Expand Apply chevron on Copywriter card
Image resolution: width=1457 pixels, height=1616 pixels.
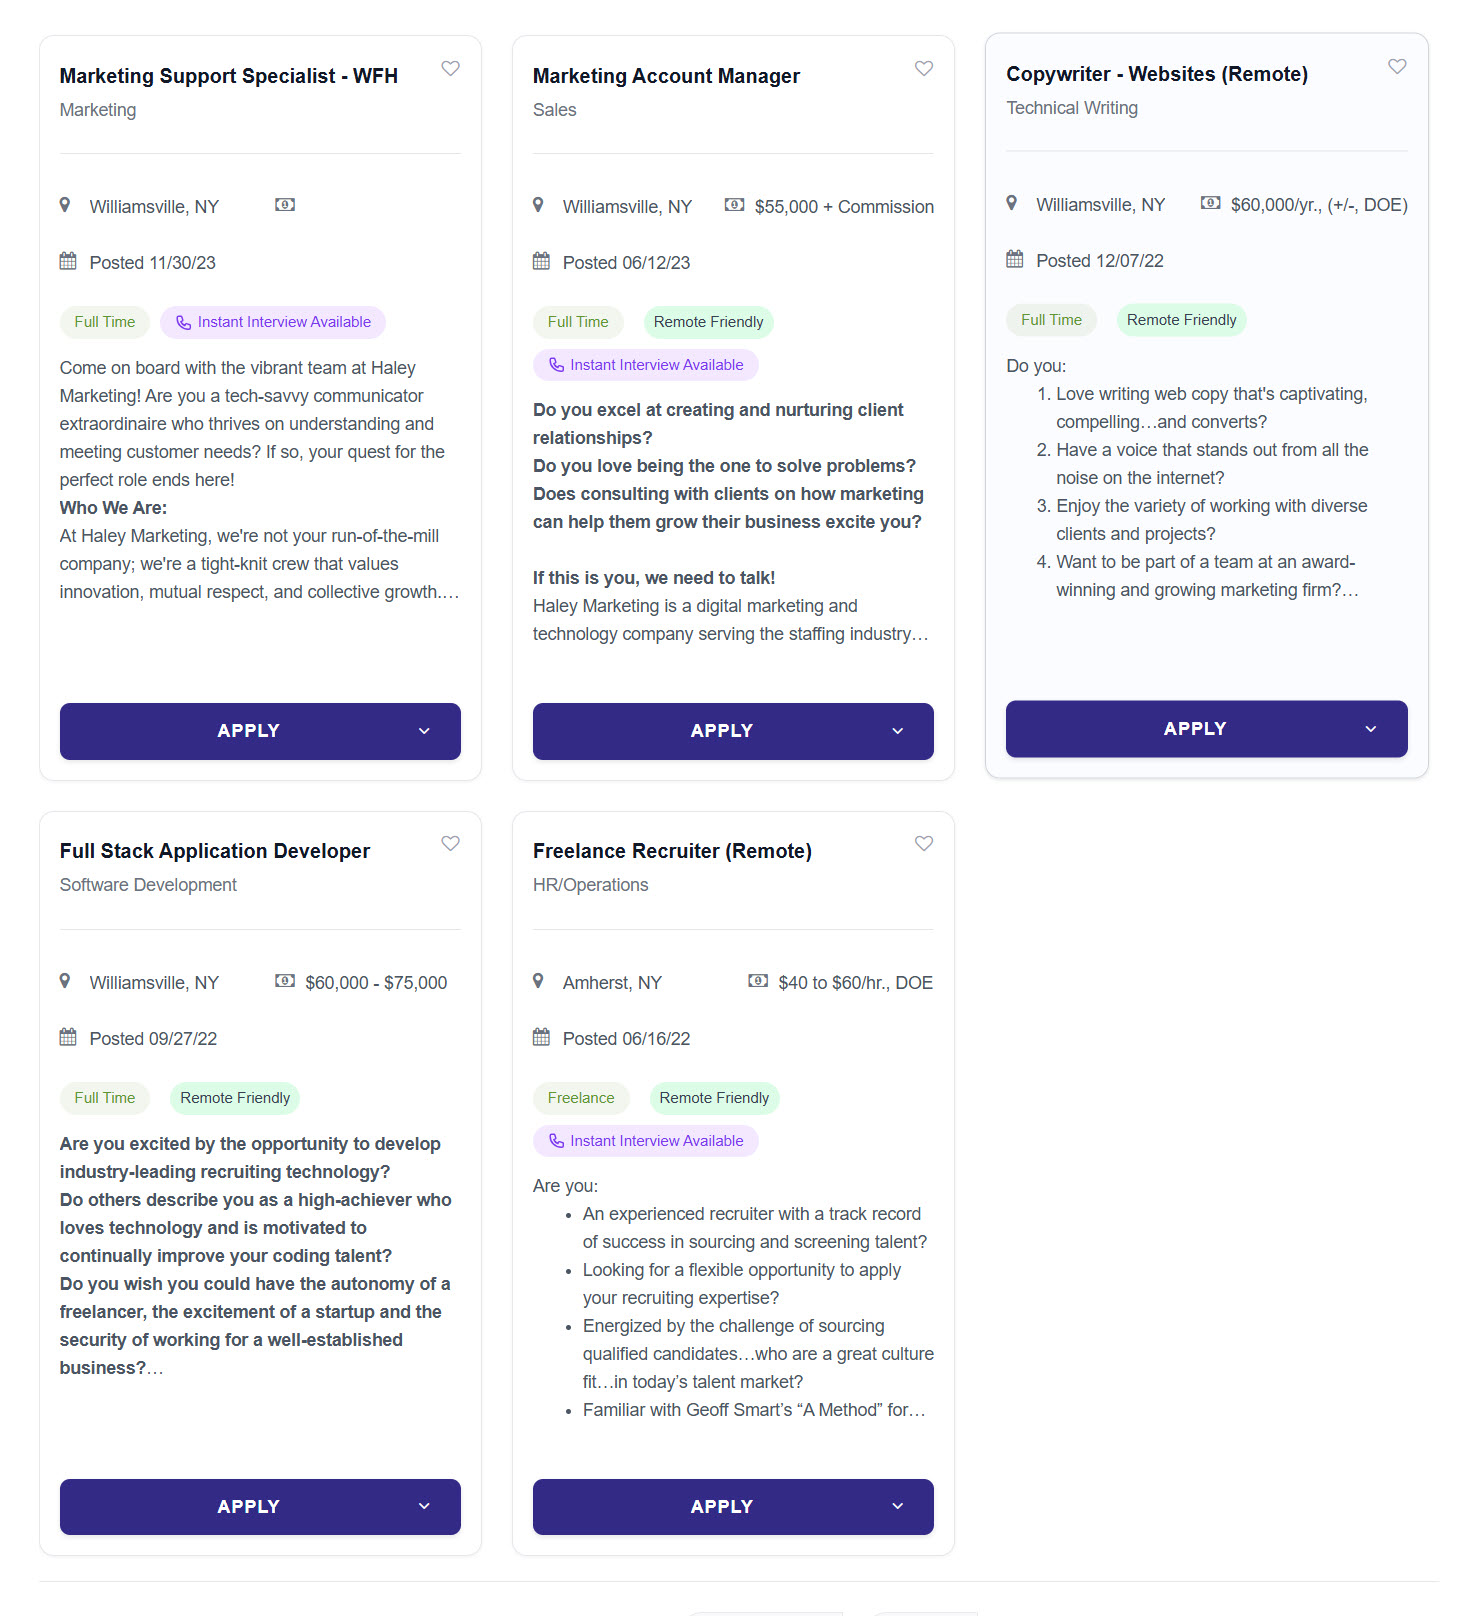point(1370,729)
